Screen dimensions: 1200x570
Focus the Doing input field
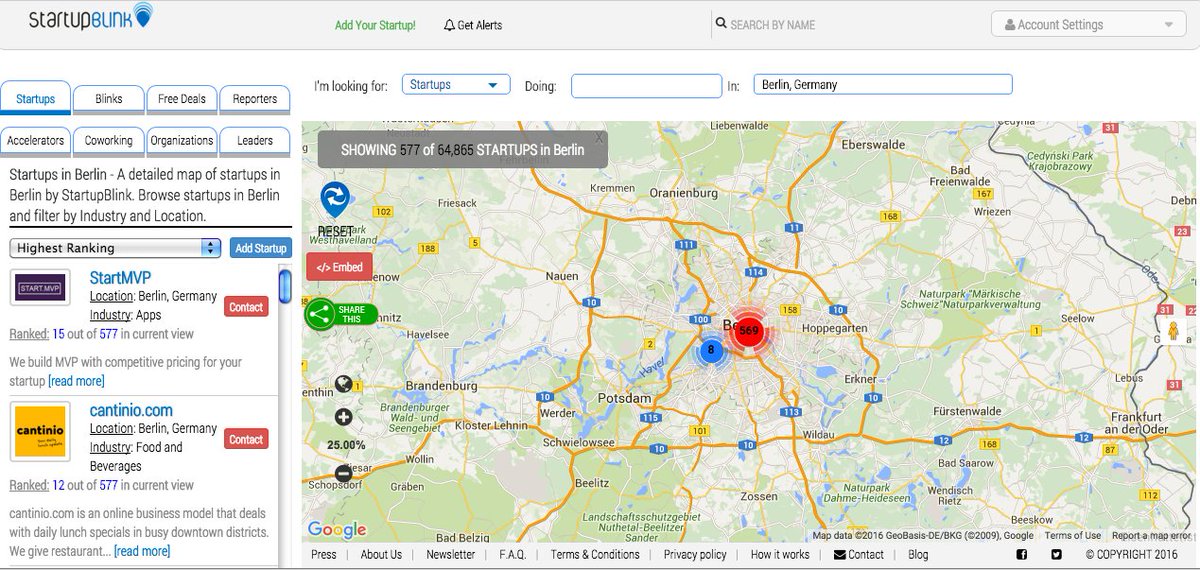point(646,86)
